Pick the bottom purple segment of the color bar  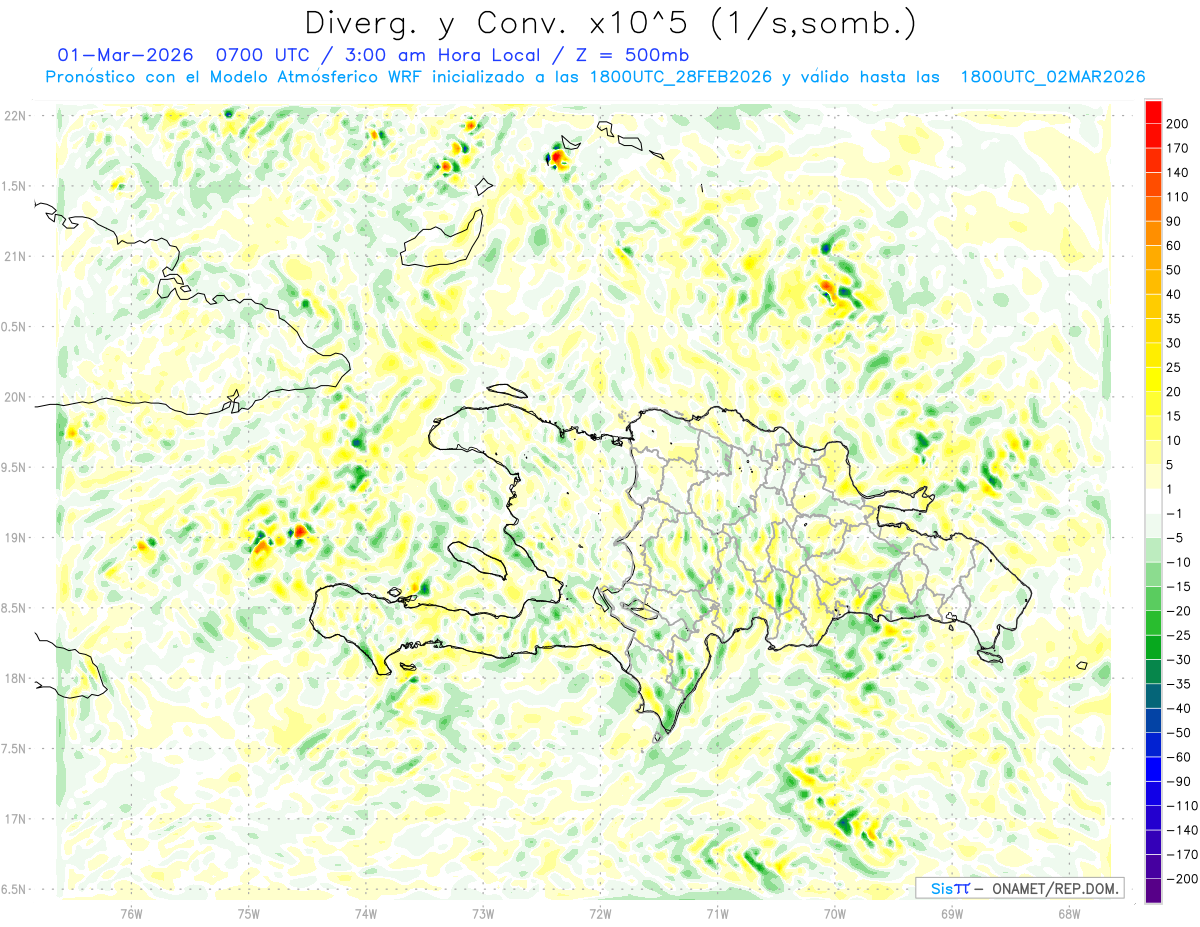(1153, 890)
